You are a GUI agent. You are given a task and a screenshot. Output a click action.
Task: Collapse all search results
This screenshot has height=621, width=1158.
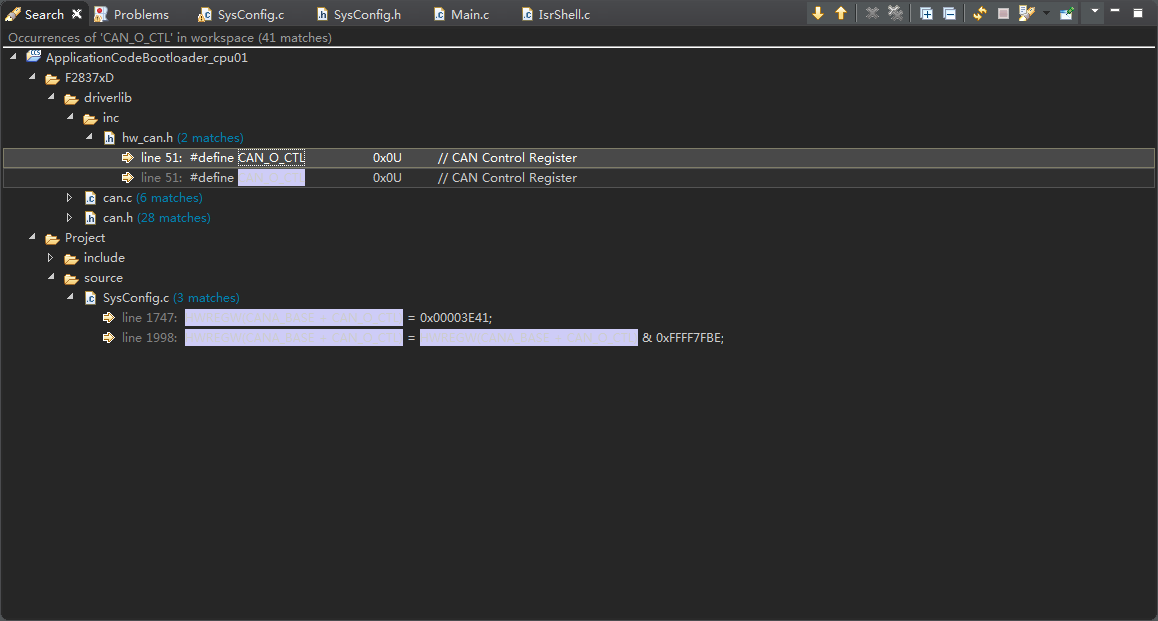[x=950, y=13]
